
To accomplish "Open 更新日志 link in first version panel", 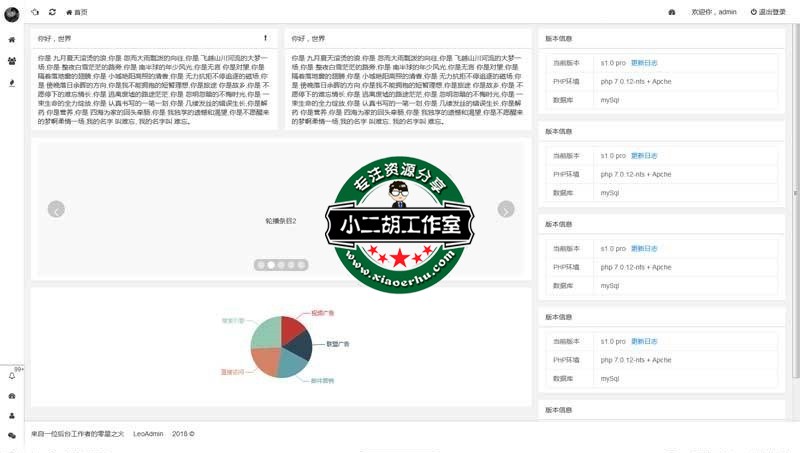I will (x=644, y=62).
